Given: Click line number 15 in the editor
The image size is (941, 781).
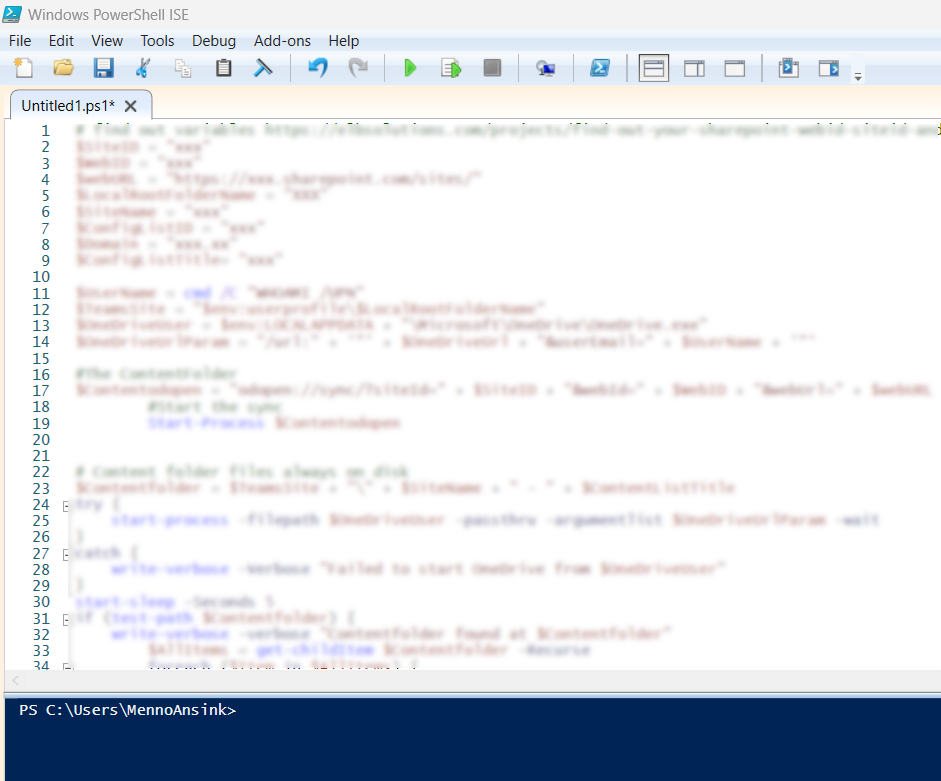Looking at the screenshot, I should point(41,358).
